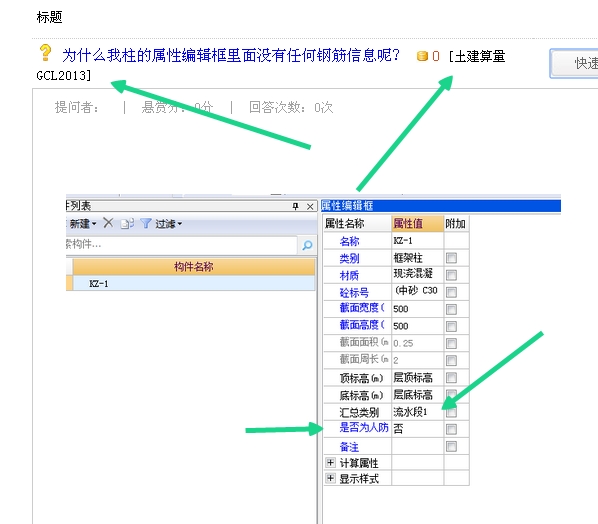
Task: Edit the 截面宽度 value 500
Action: coord(417,309)
